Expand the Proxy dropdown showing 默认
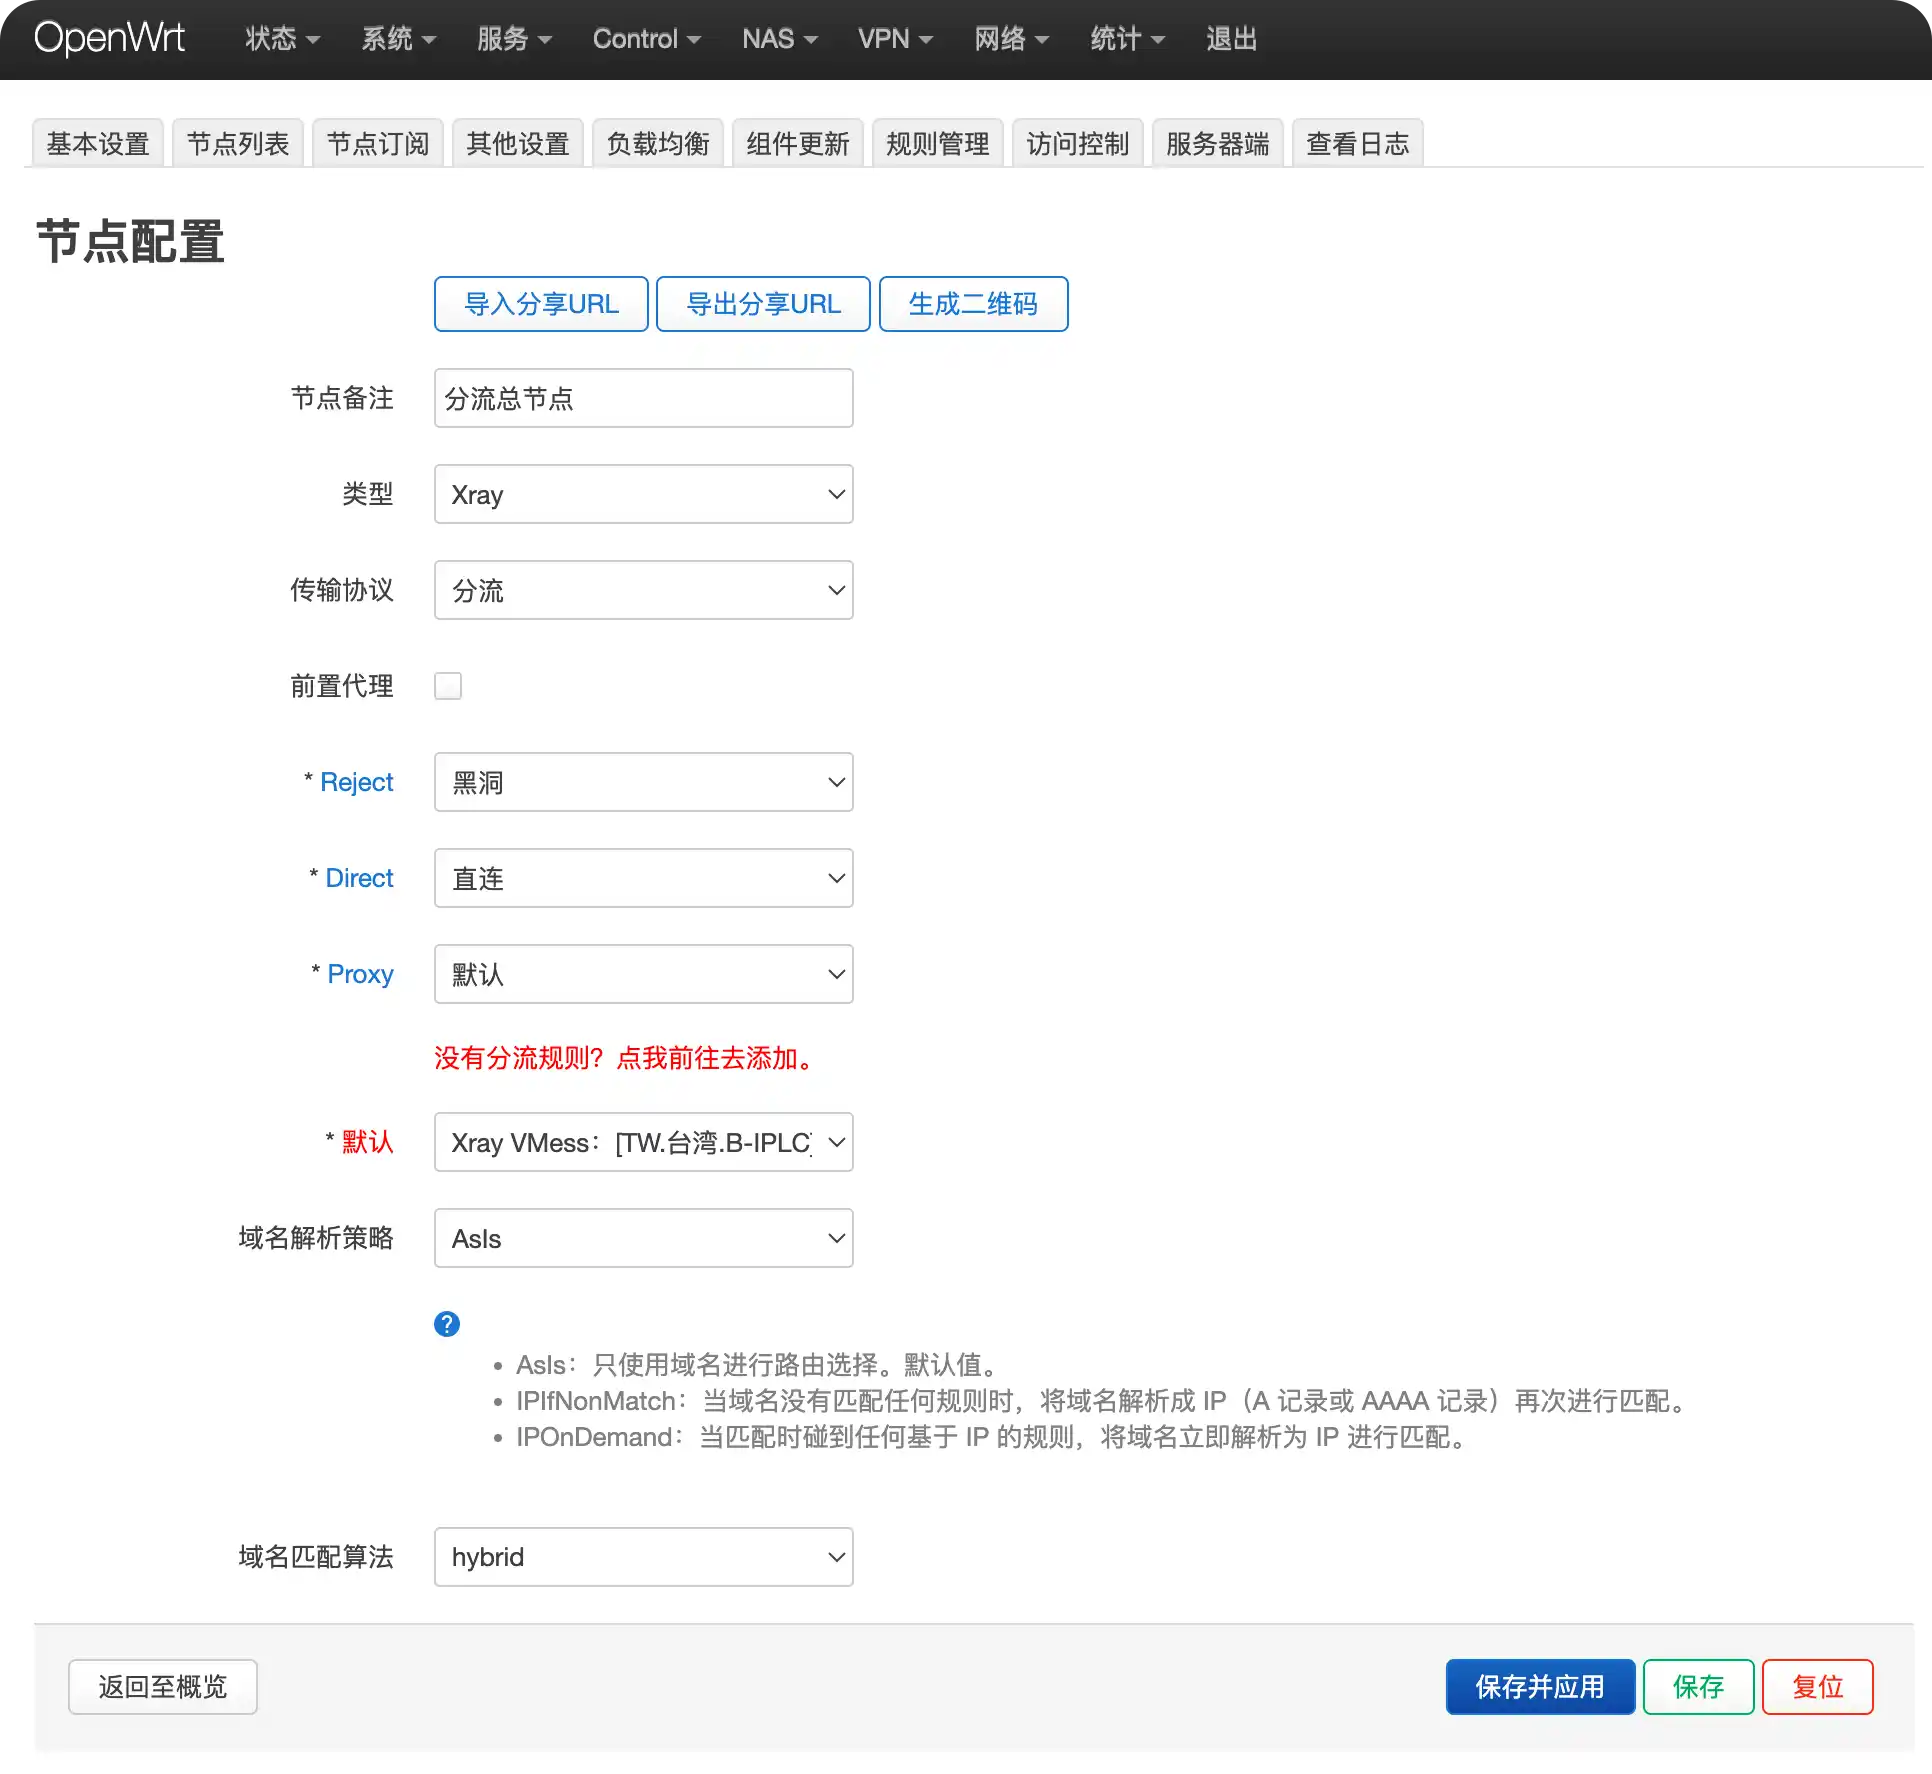Screen dimensions: 1932x1774 tap(644, 974)
